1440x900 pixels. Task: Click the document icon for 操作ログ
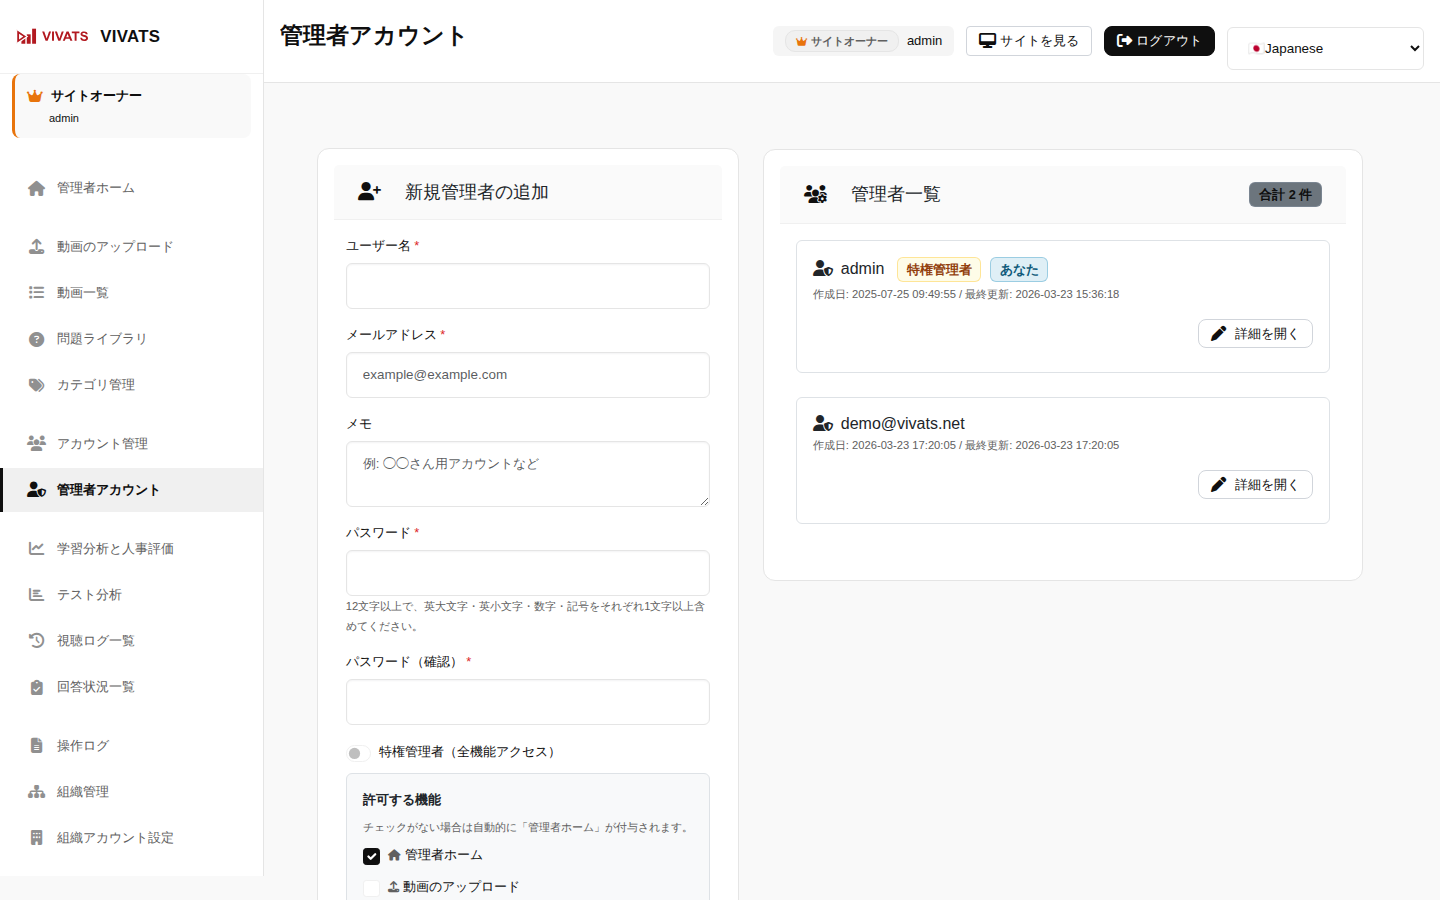[x=37, y=745]
